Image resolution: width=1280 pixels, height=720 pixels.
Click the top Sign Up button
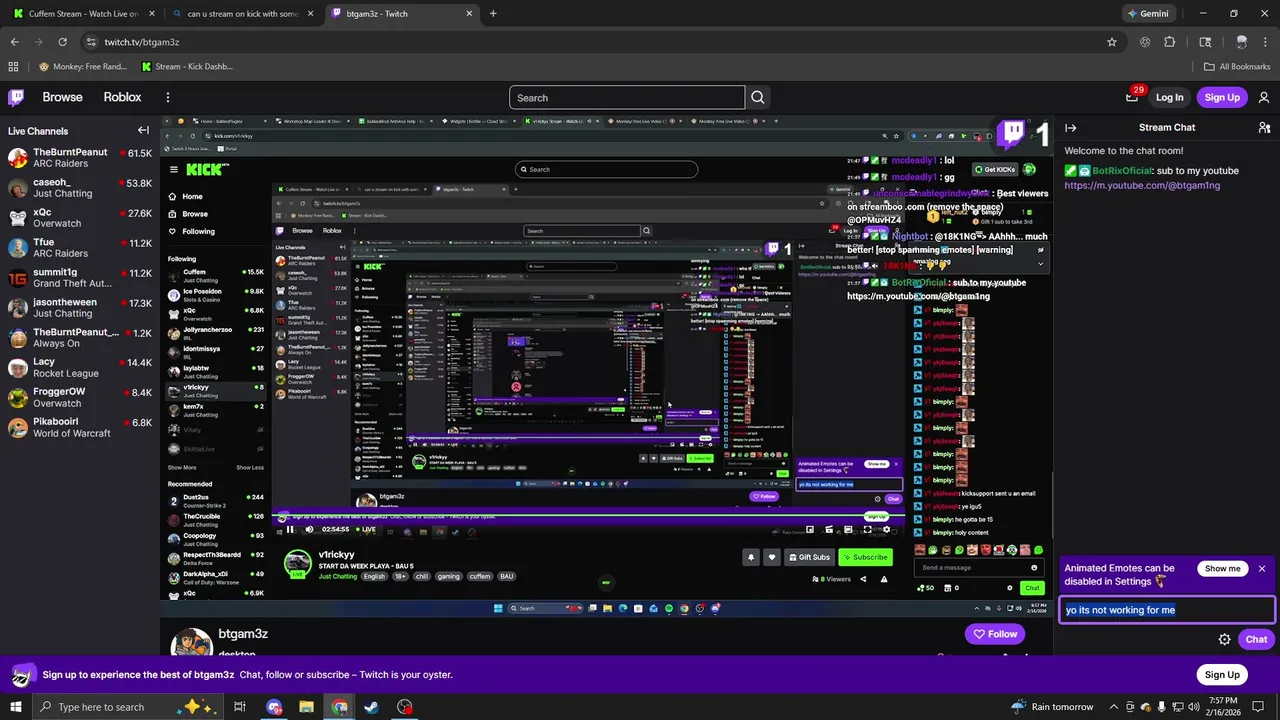pyautogui.click(x=1222, y=97)
